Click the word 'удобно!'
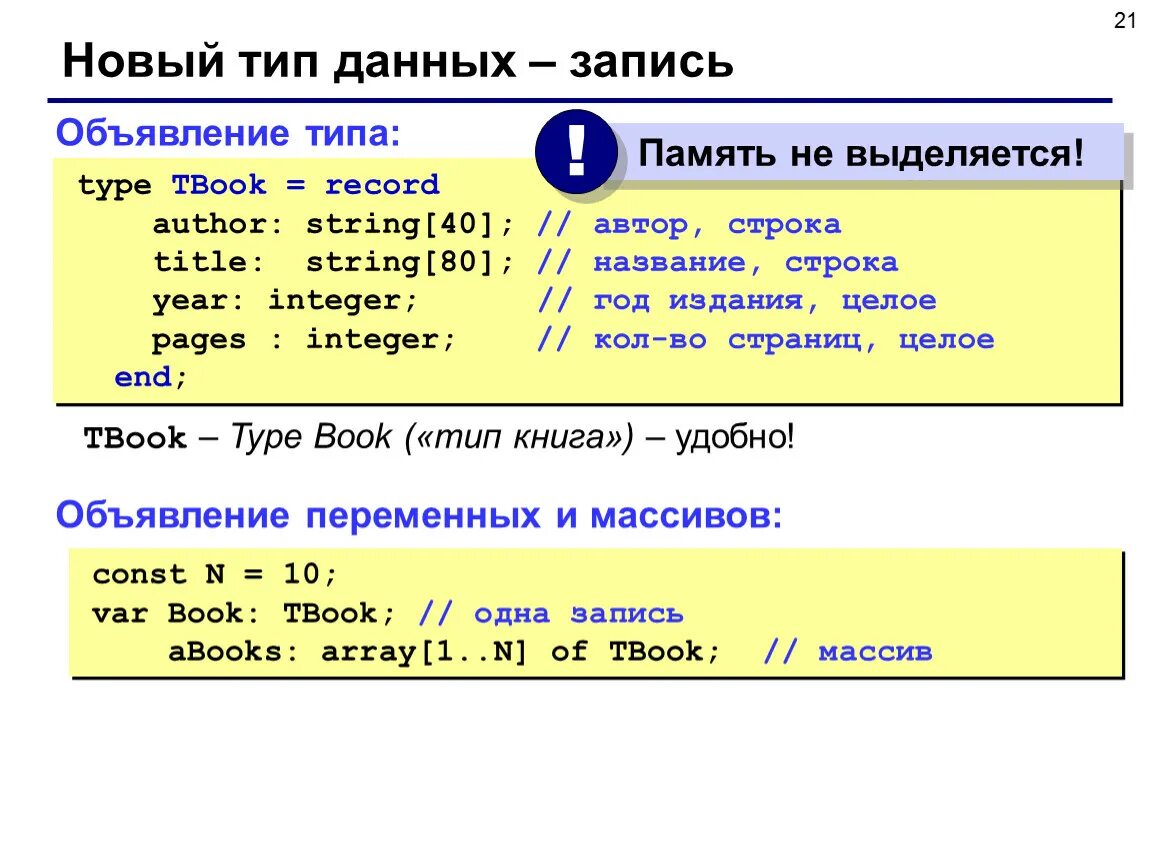Screen dimensions: 1150x864 (735, 437)
